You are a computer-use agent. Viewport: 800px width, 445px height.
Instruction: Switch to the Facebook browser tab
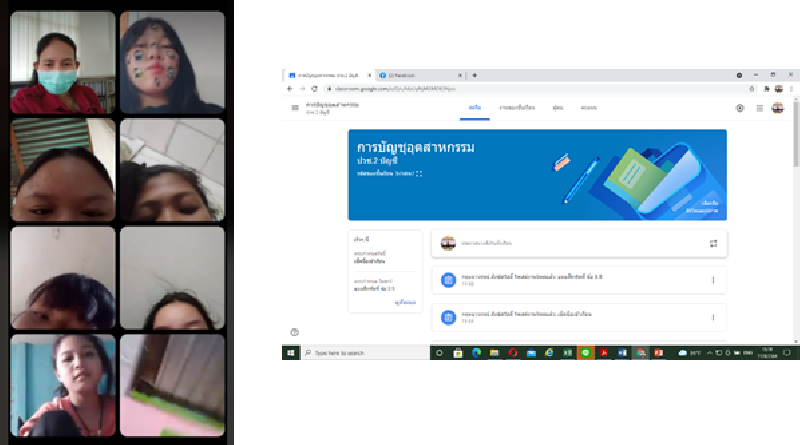point(415,75)
